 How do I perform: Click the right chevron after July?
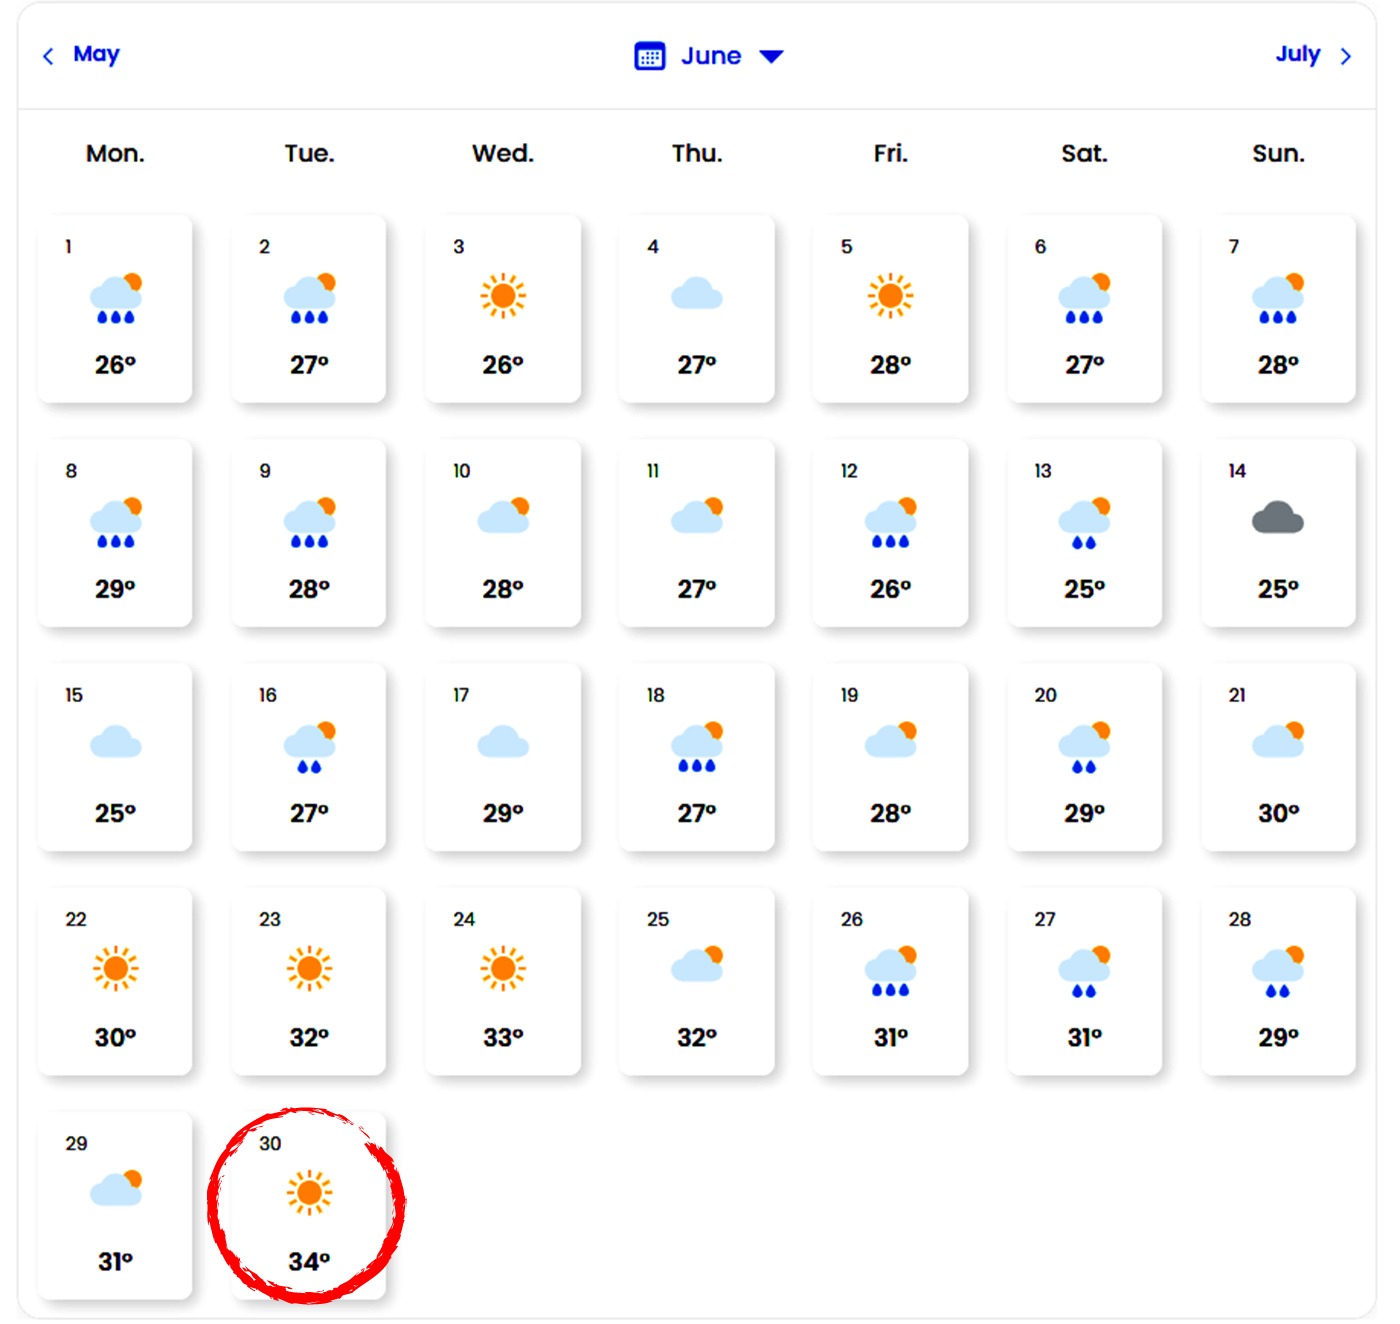pos(1345,56)
